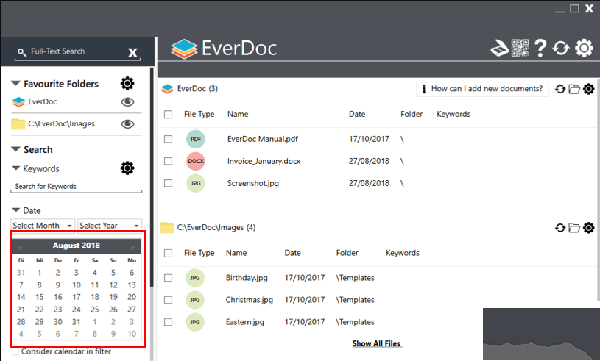Sort EverDoc list by Name column

238,114
